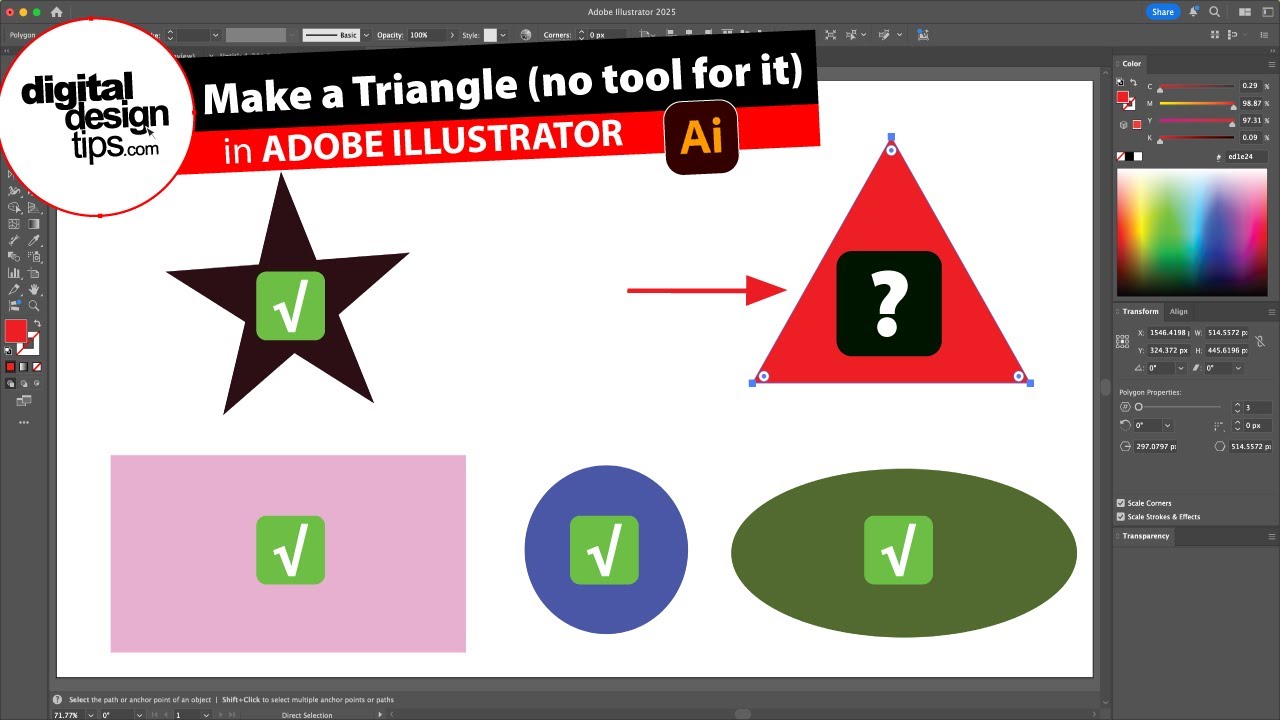Click the Home icon in the title bar
The image size is (1280, 720).
pos(56,12)
